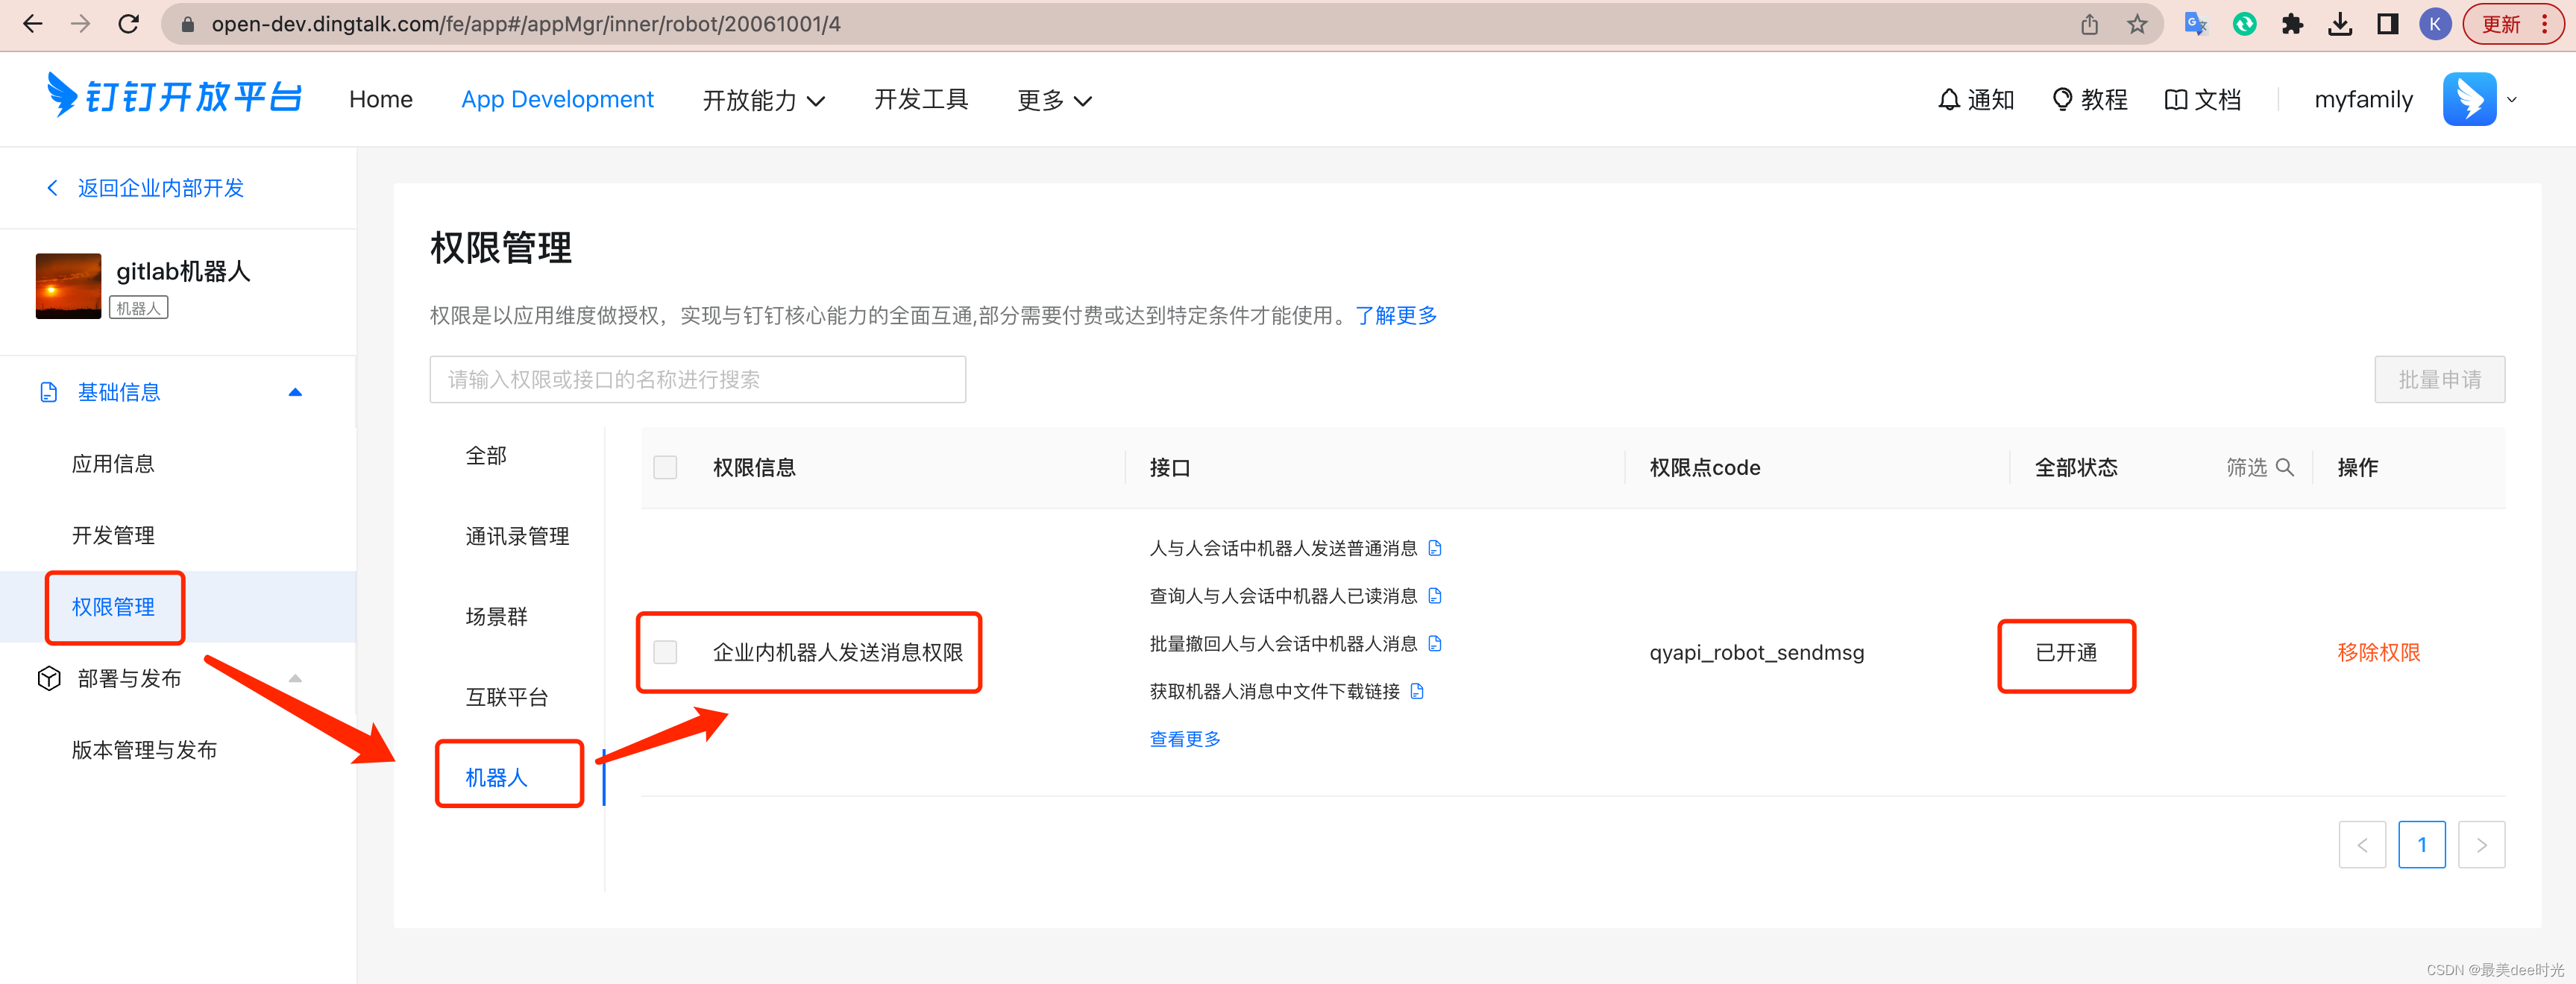Open the extensions puzzle icon

tap(2292, 24)
